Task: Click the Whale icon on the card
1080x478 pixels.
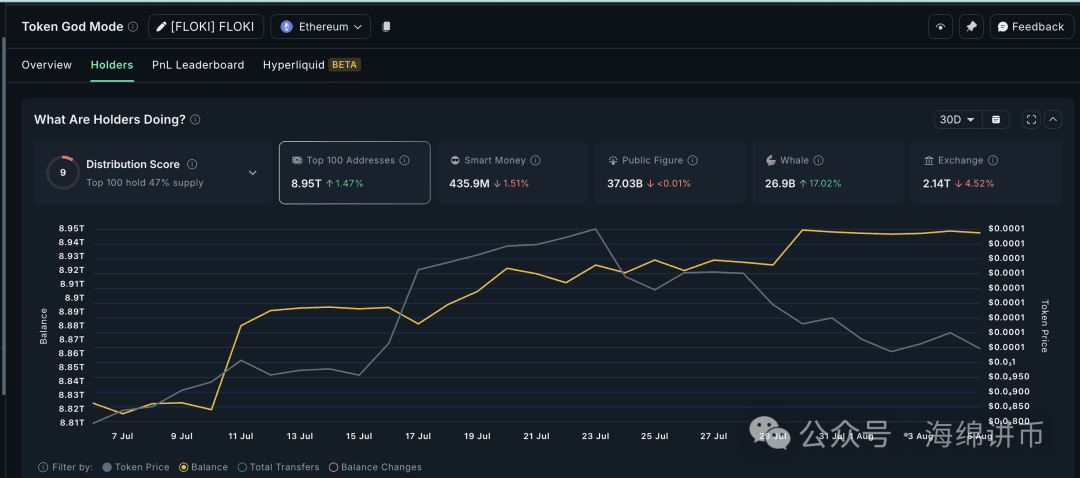Action: point(771,160)
